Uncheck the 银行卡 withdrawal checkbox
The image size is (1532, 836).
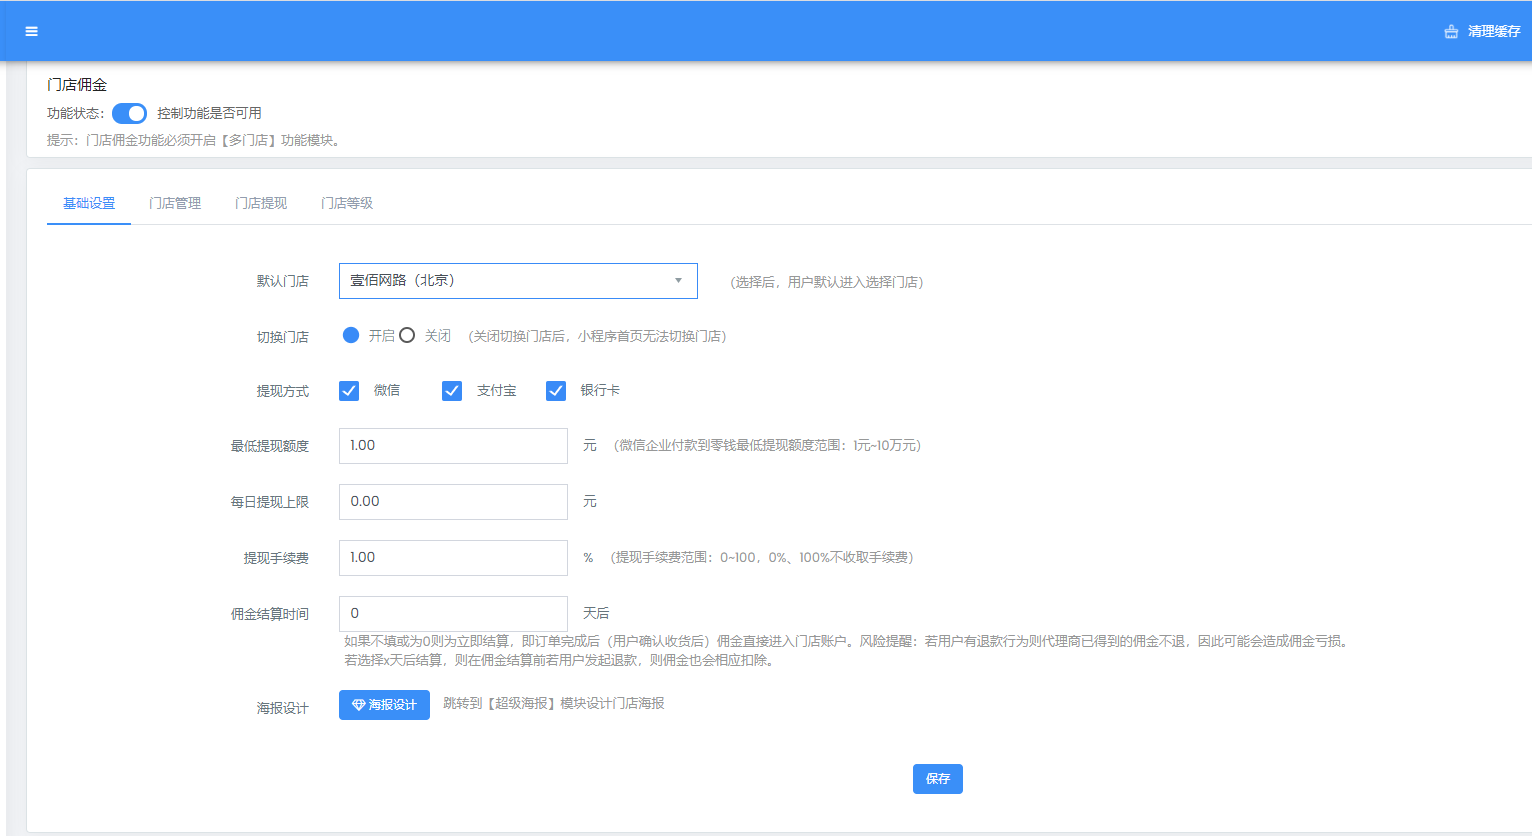click(x=556, y=391)
